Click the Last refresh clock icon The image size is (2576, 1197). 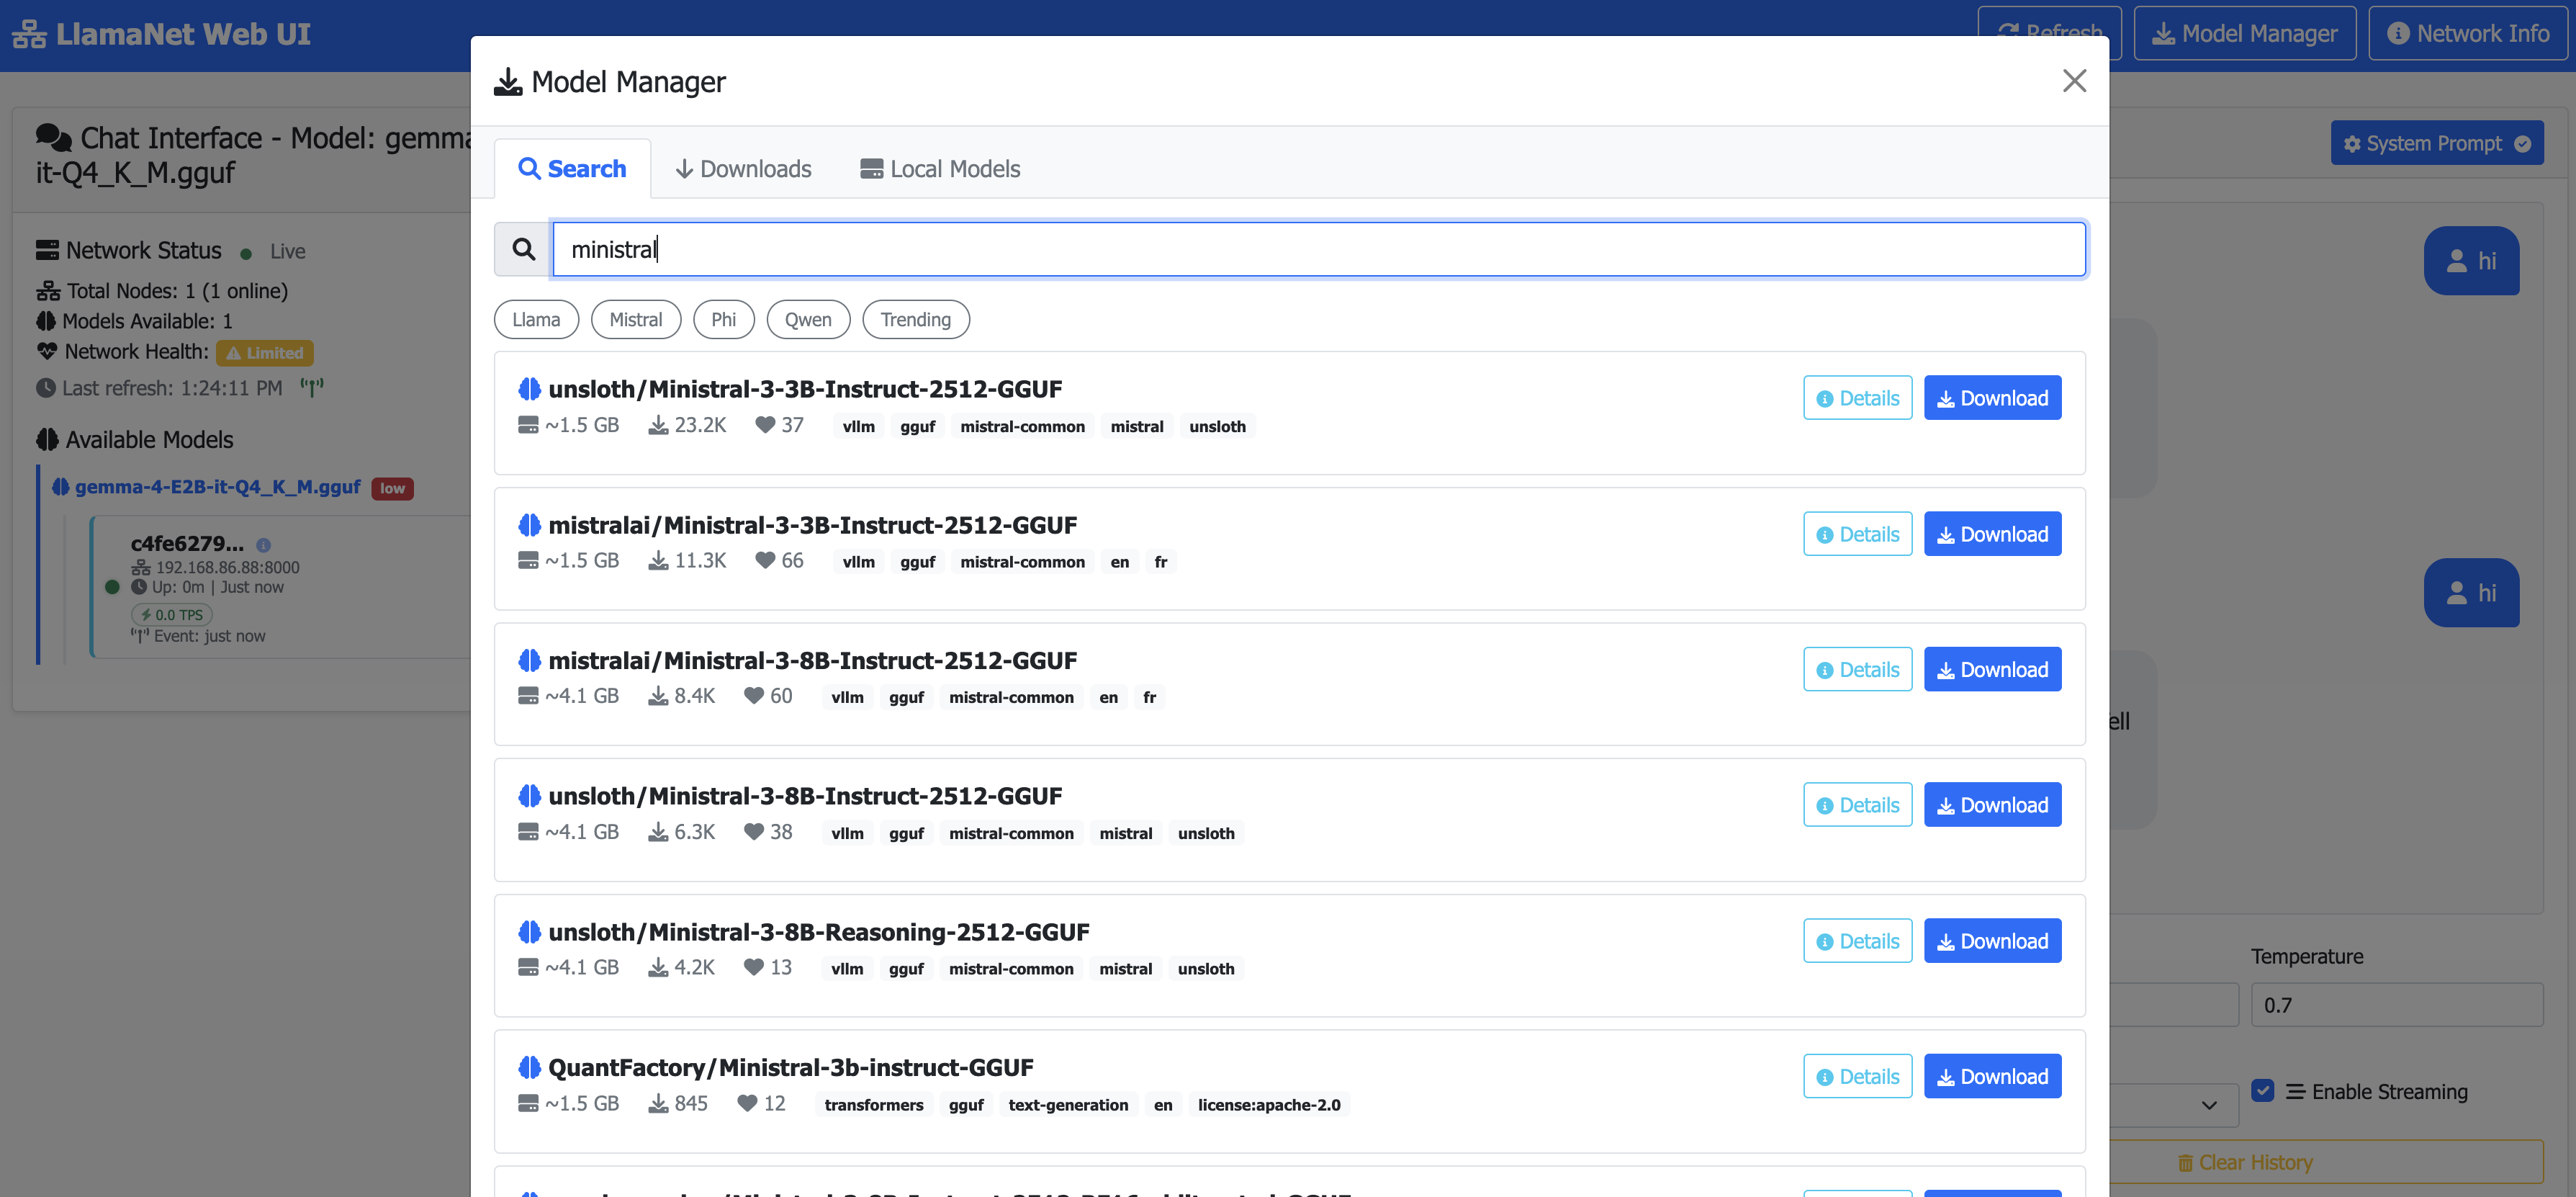pyautogui.click(x=46, y=388)
